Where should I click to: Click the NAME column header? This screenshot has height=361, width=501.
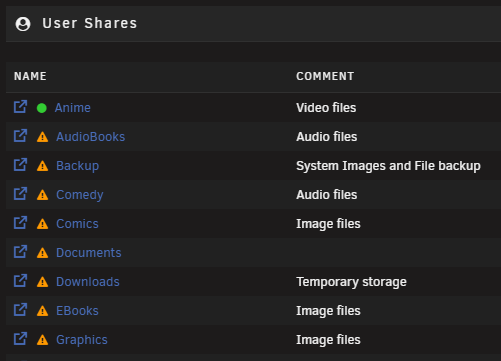coord(30,76)
